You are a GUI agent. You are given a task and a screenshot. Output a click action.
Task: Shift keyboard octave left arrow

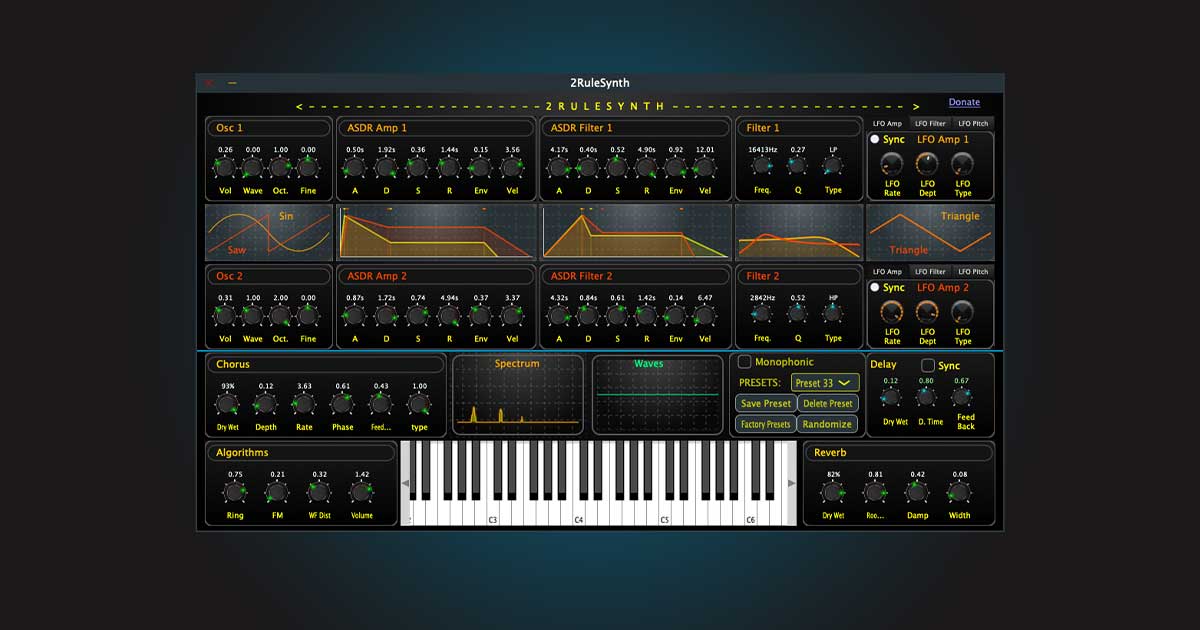(x=405, y=484)
